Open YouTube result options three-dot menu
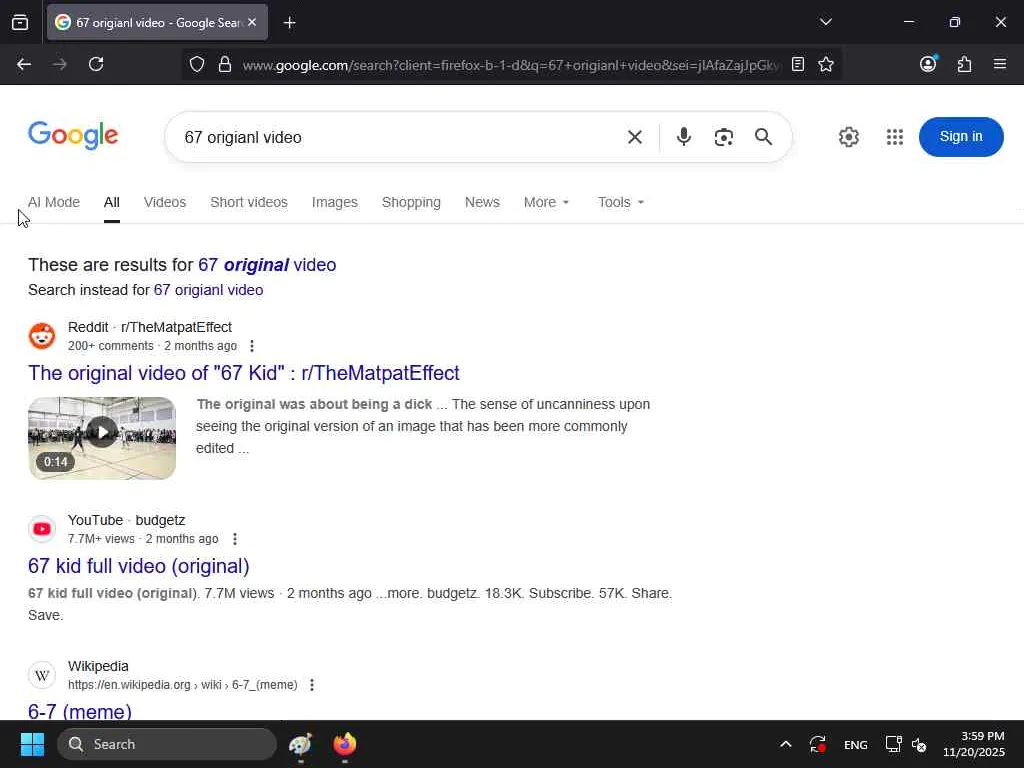The image size is (1024, 768). click(234, 539)
